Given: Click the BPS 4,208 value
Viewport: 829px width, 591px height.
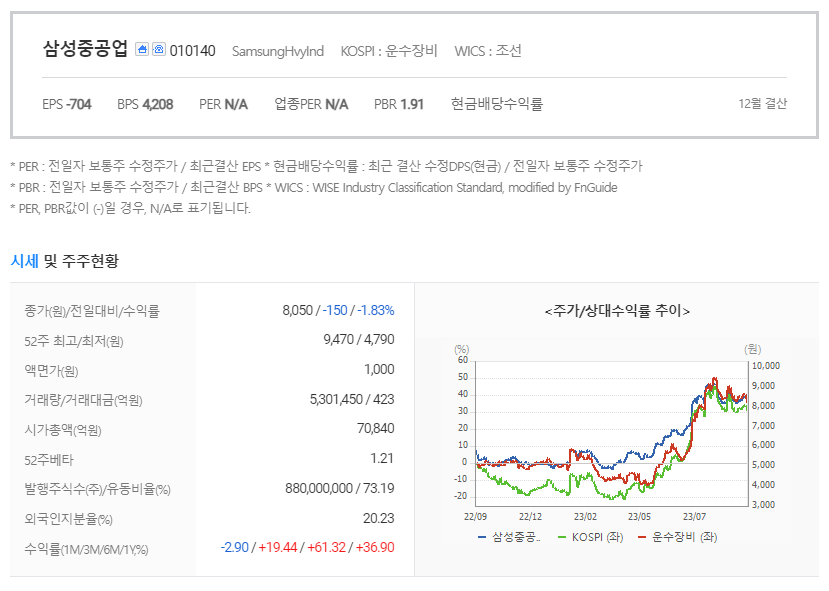Looking at the screenshot, I should point(145,104).
